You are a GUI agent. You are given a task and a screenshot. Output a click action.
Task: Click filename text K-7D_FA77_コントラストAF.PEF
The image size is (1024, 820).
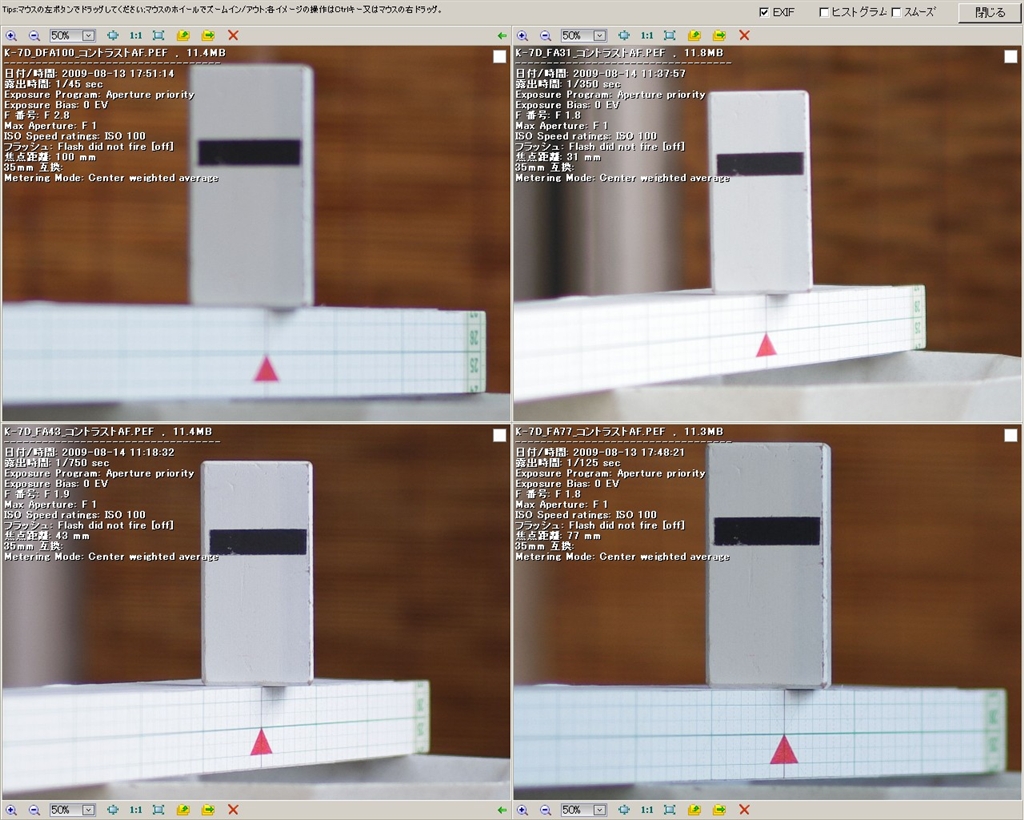[590, 432]
